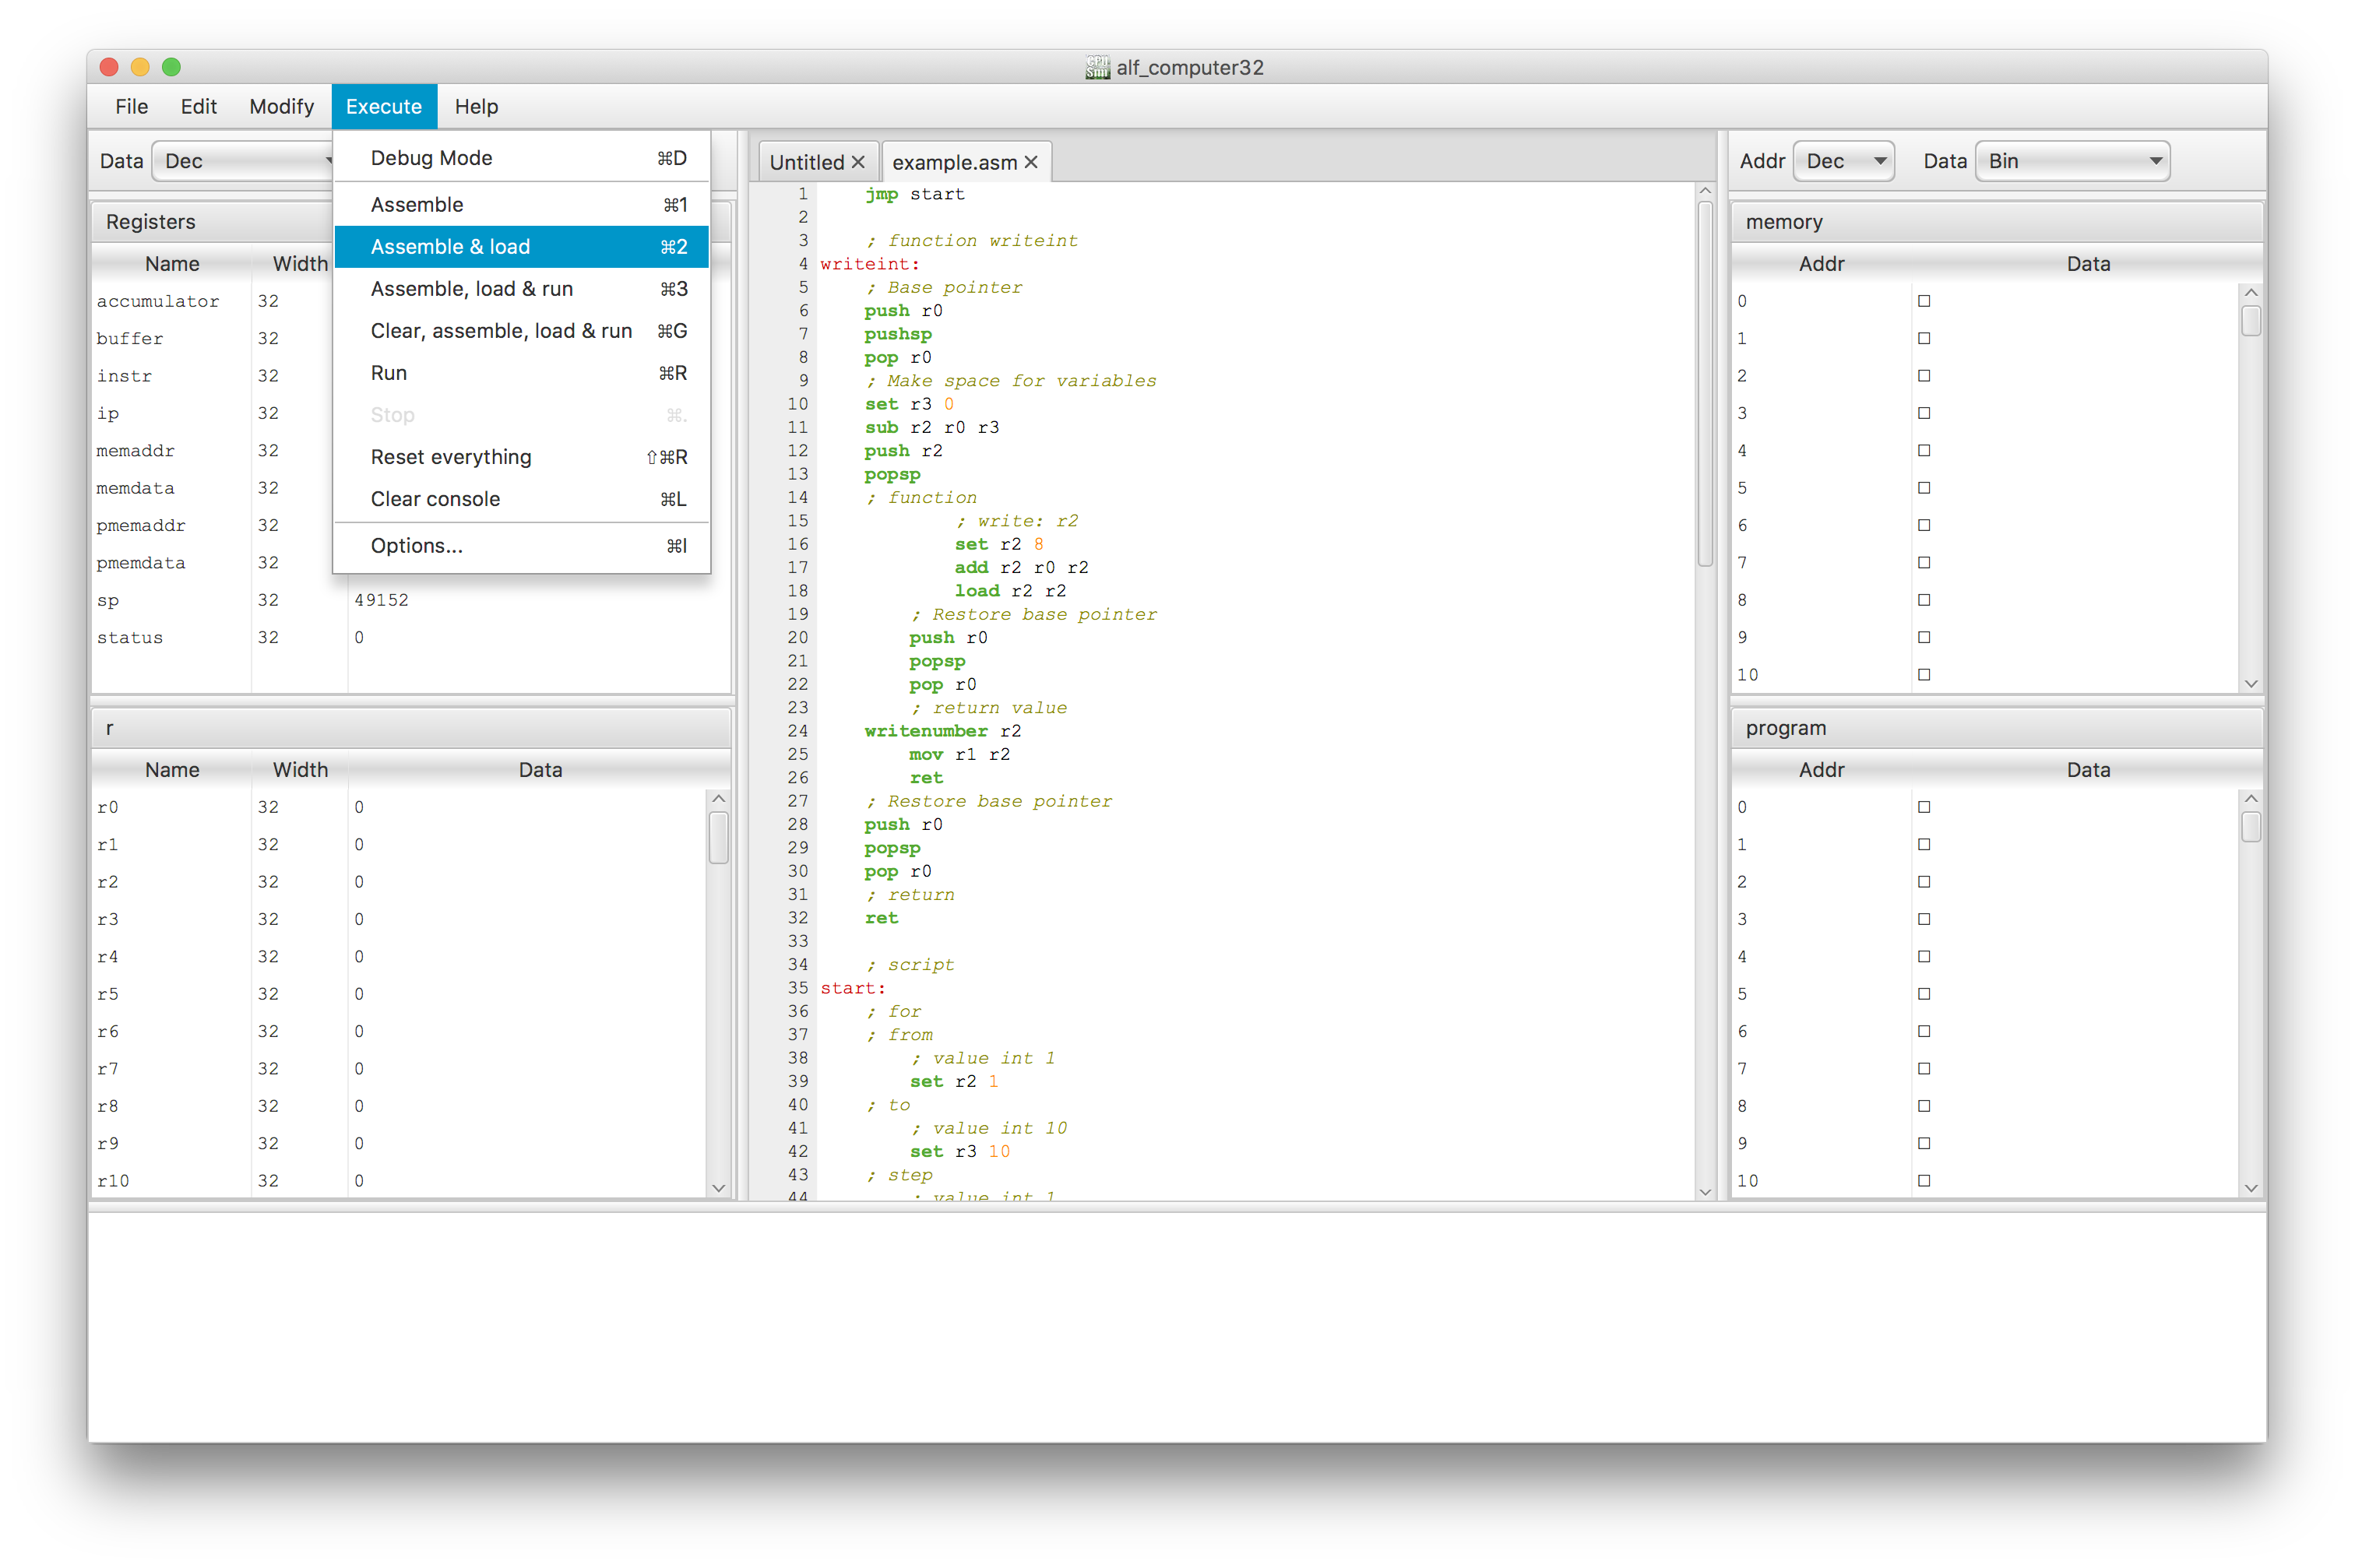This screenshot has width=2355, height=1568.
Task: Click program address 3 row
Action: point(1985,919)
